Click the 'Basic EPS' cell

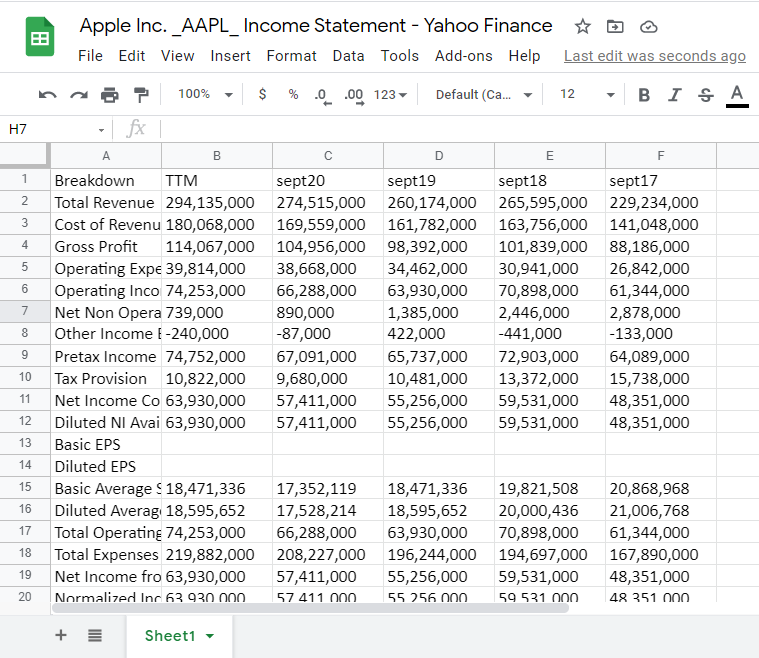pos(106,444)
